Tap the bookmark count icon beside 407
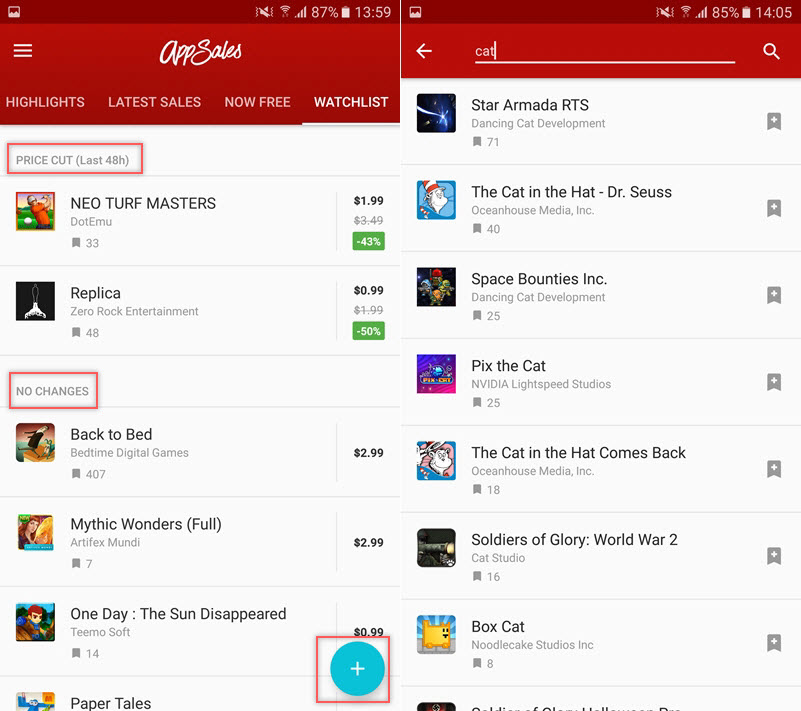 [76, 473]
